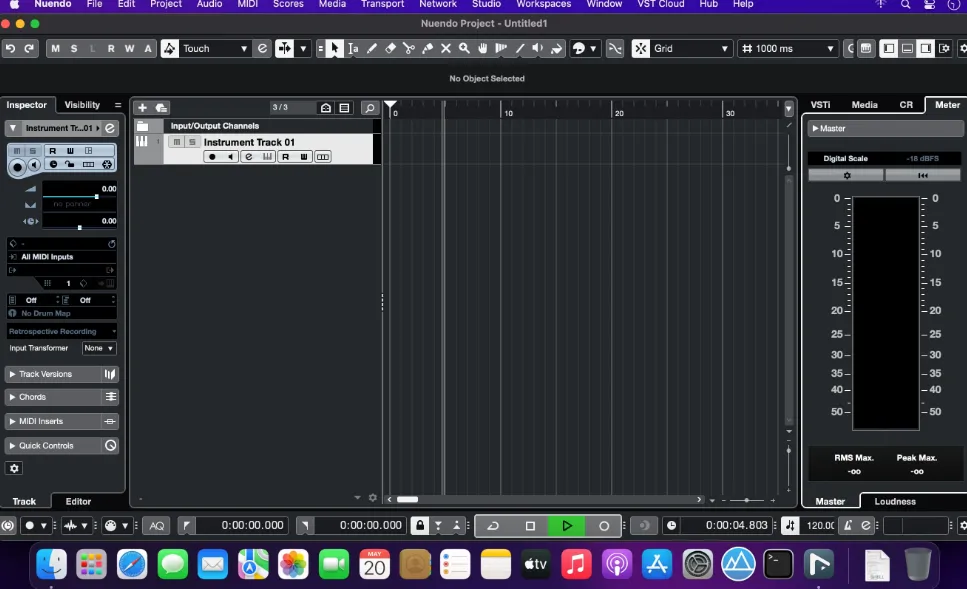Switch to the Loudness tab
This screenshot has height=589, width=967.
point(895,501)
